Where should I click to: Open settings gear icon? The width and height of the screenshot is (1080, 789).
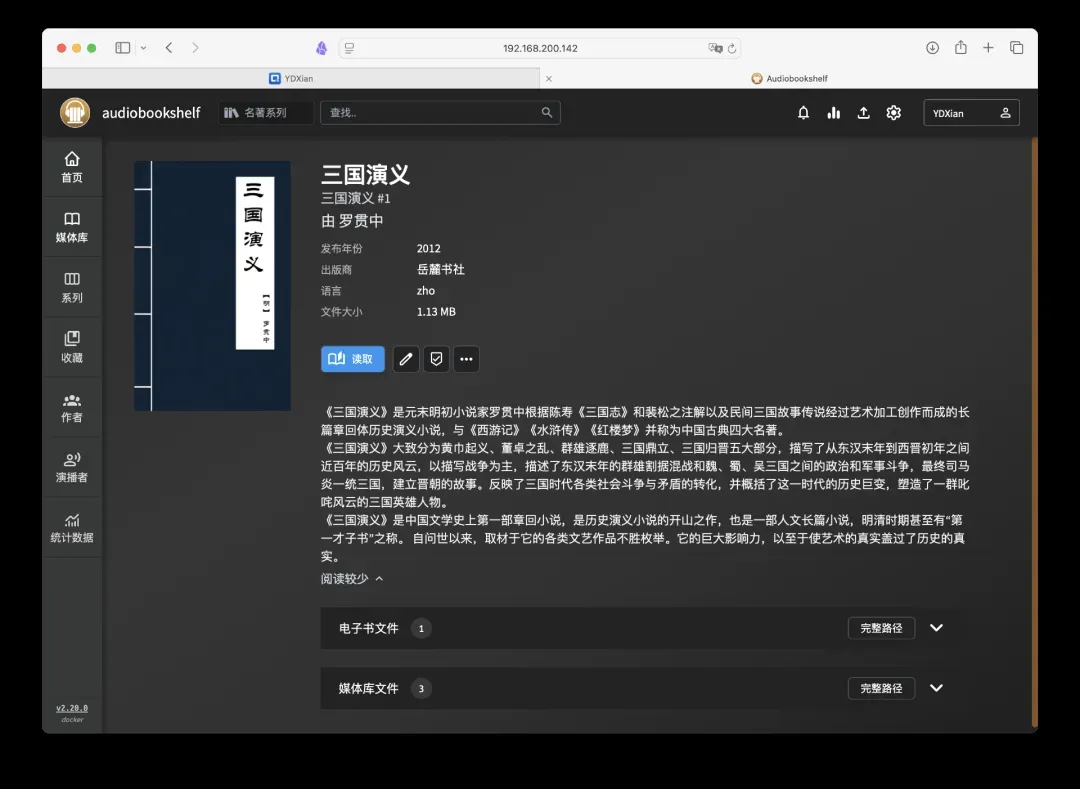pos(893,113)
